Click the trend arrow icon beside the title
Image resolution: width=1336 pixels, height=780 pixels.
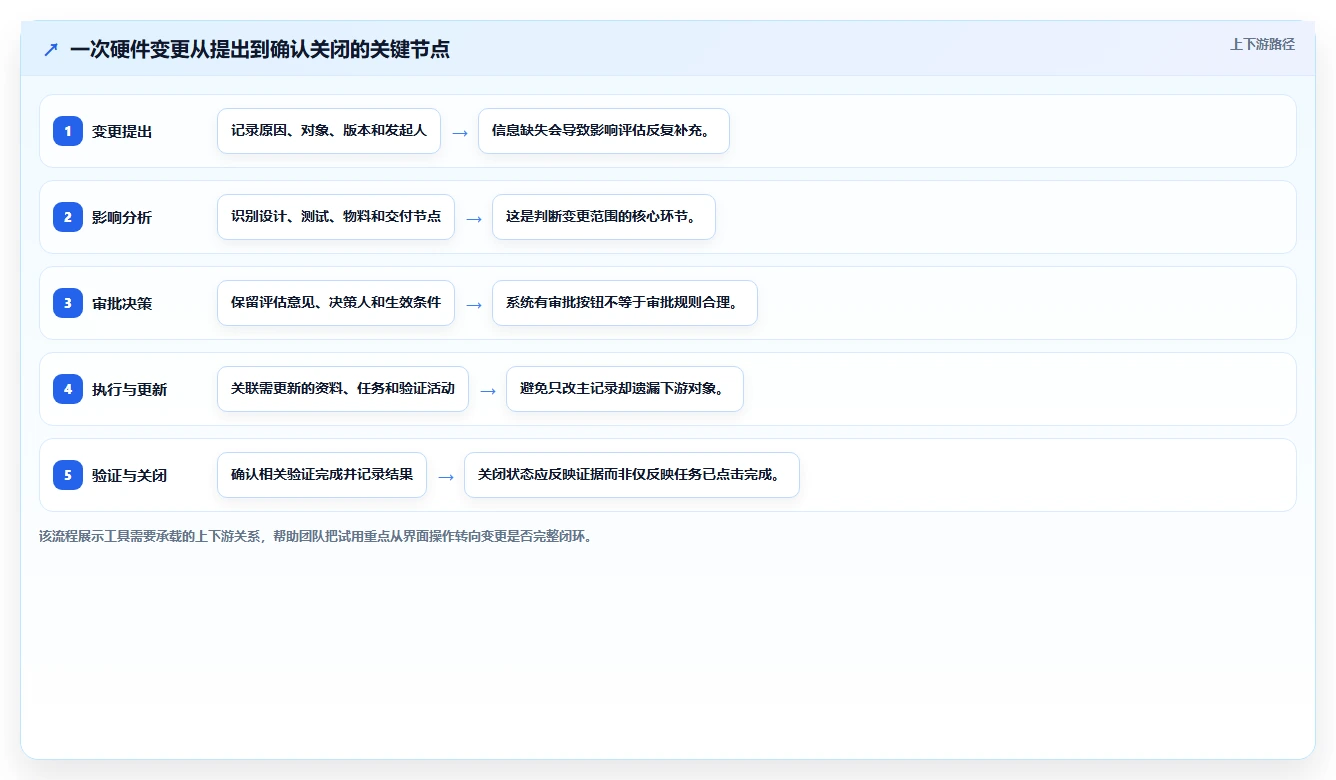point(51,49)
